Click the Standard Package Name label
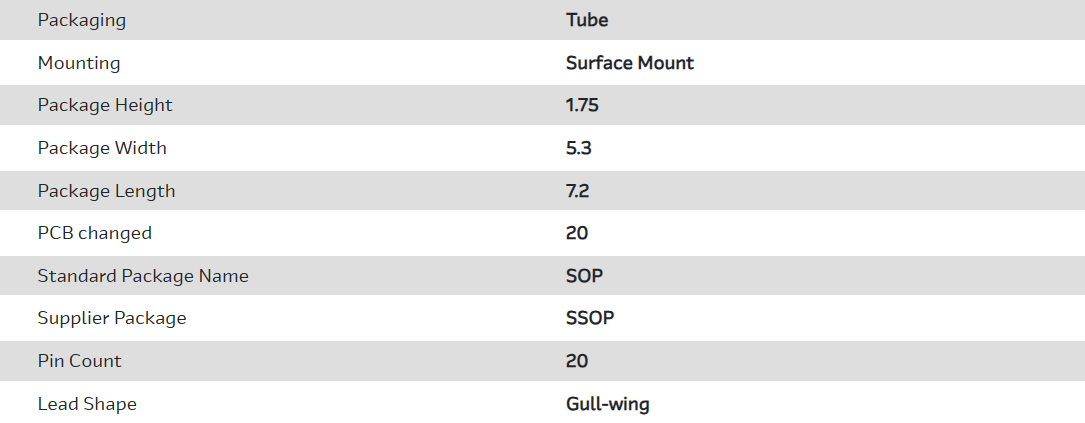Image resolution: width=1085 pixels, height=423 pixels. coord(143,276)
